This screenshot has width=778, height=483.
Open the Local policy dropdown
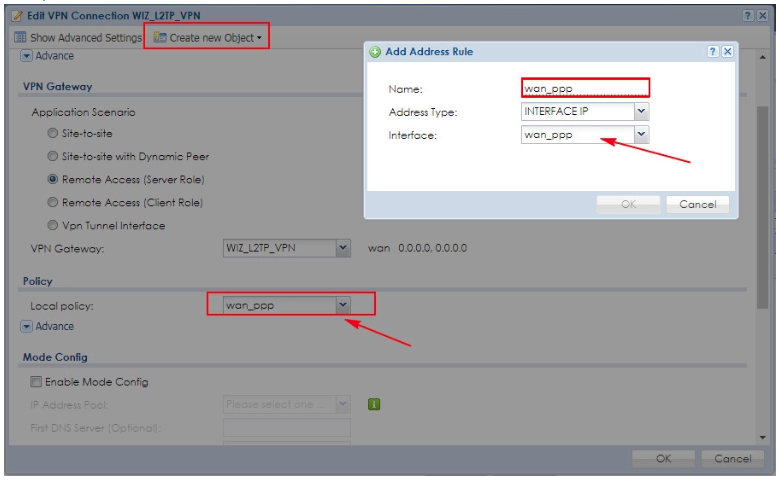point(342,305)
